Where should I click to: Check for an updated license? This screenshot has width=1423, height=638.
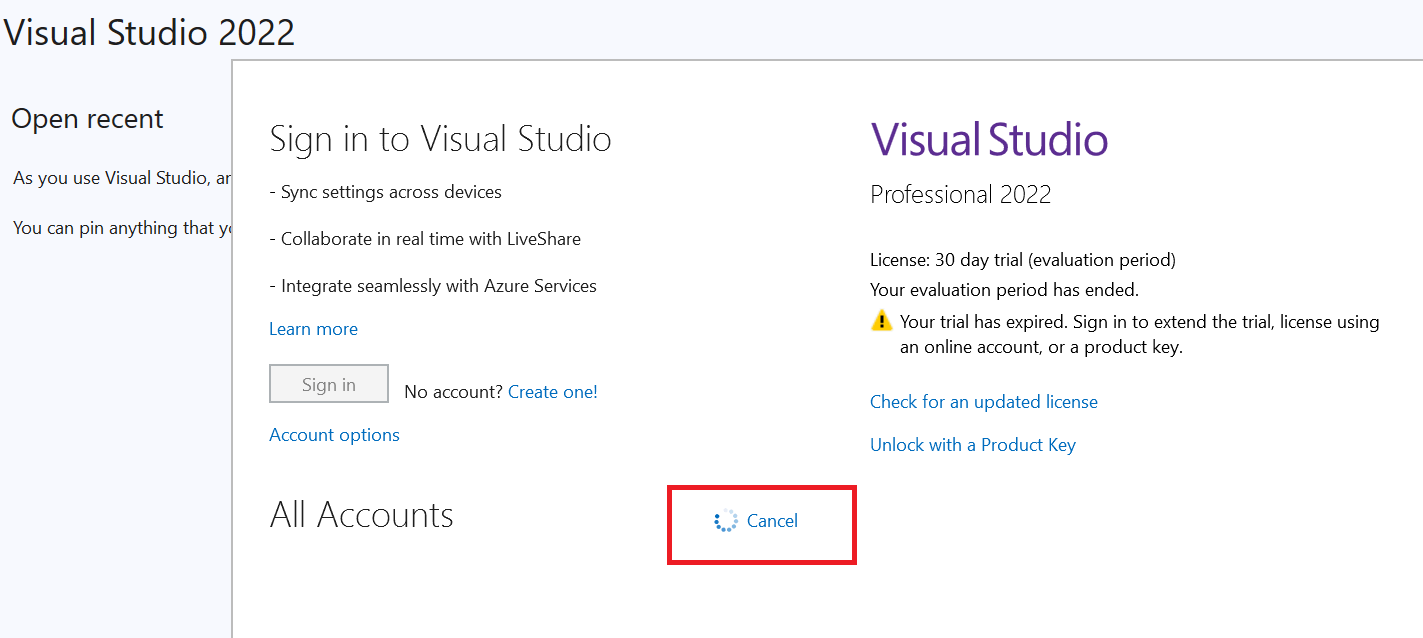pos(984,402)
